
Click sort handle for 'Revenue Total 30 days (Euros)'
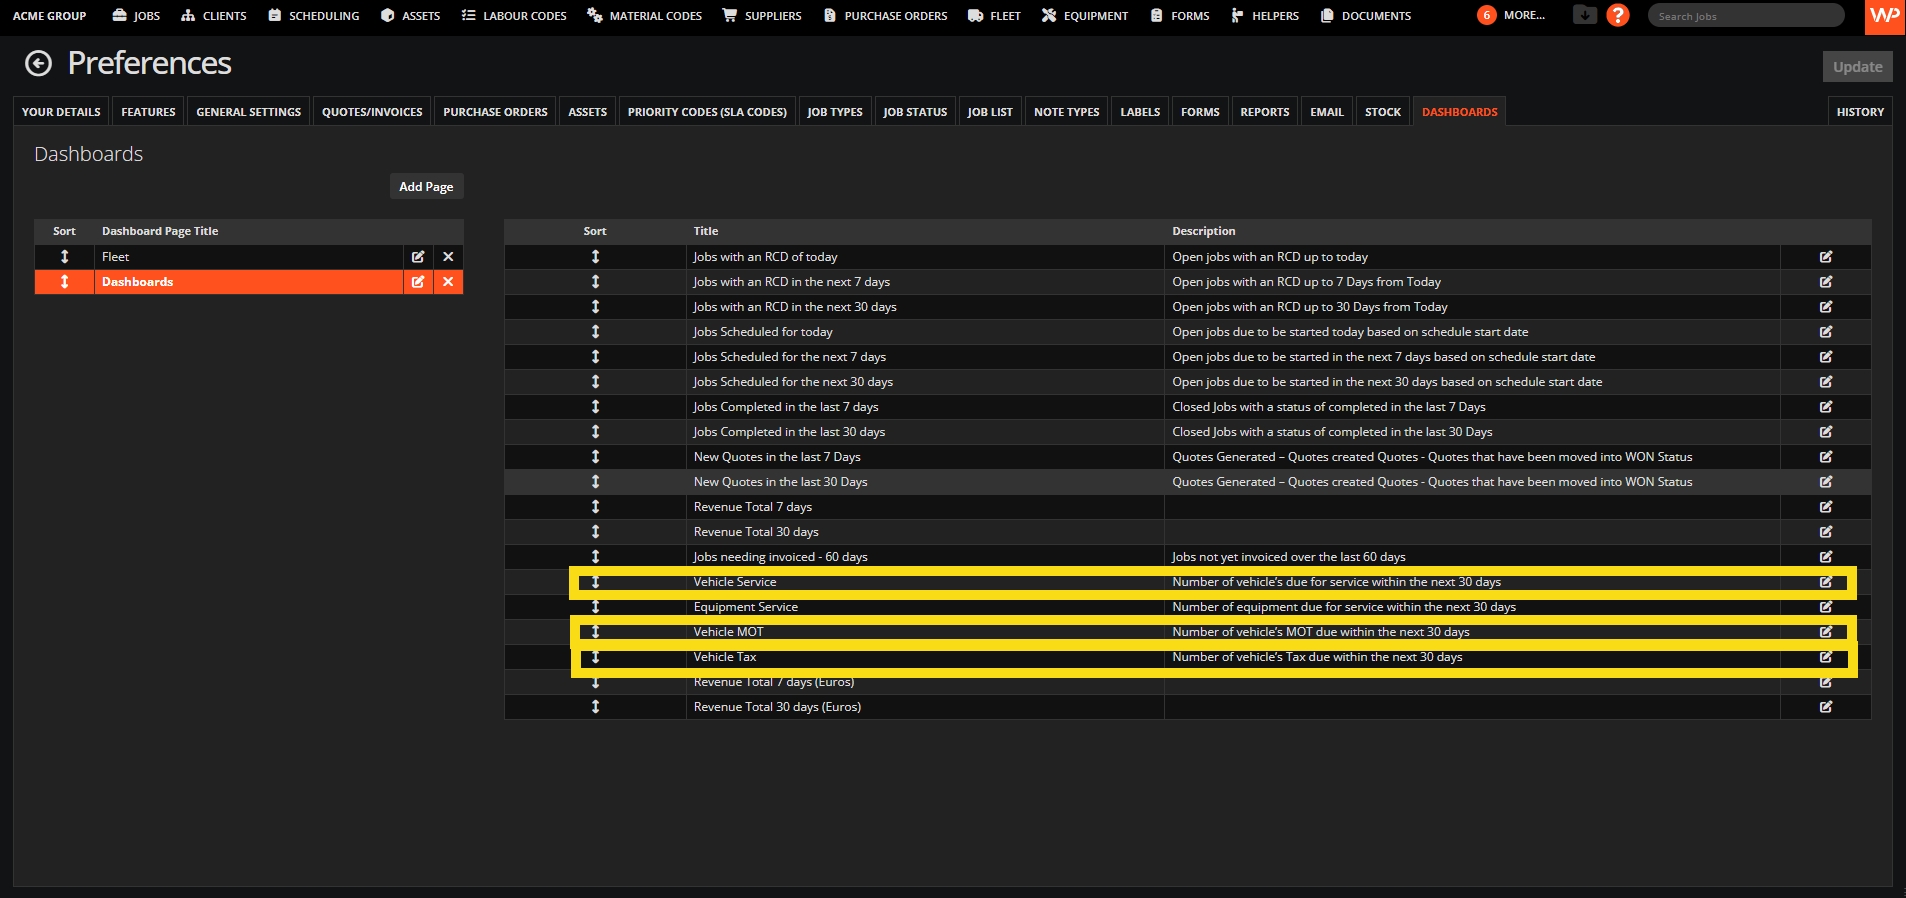[595, 707]
